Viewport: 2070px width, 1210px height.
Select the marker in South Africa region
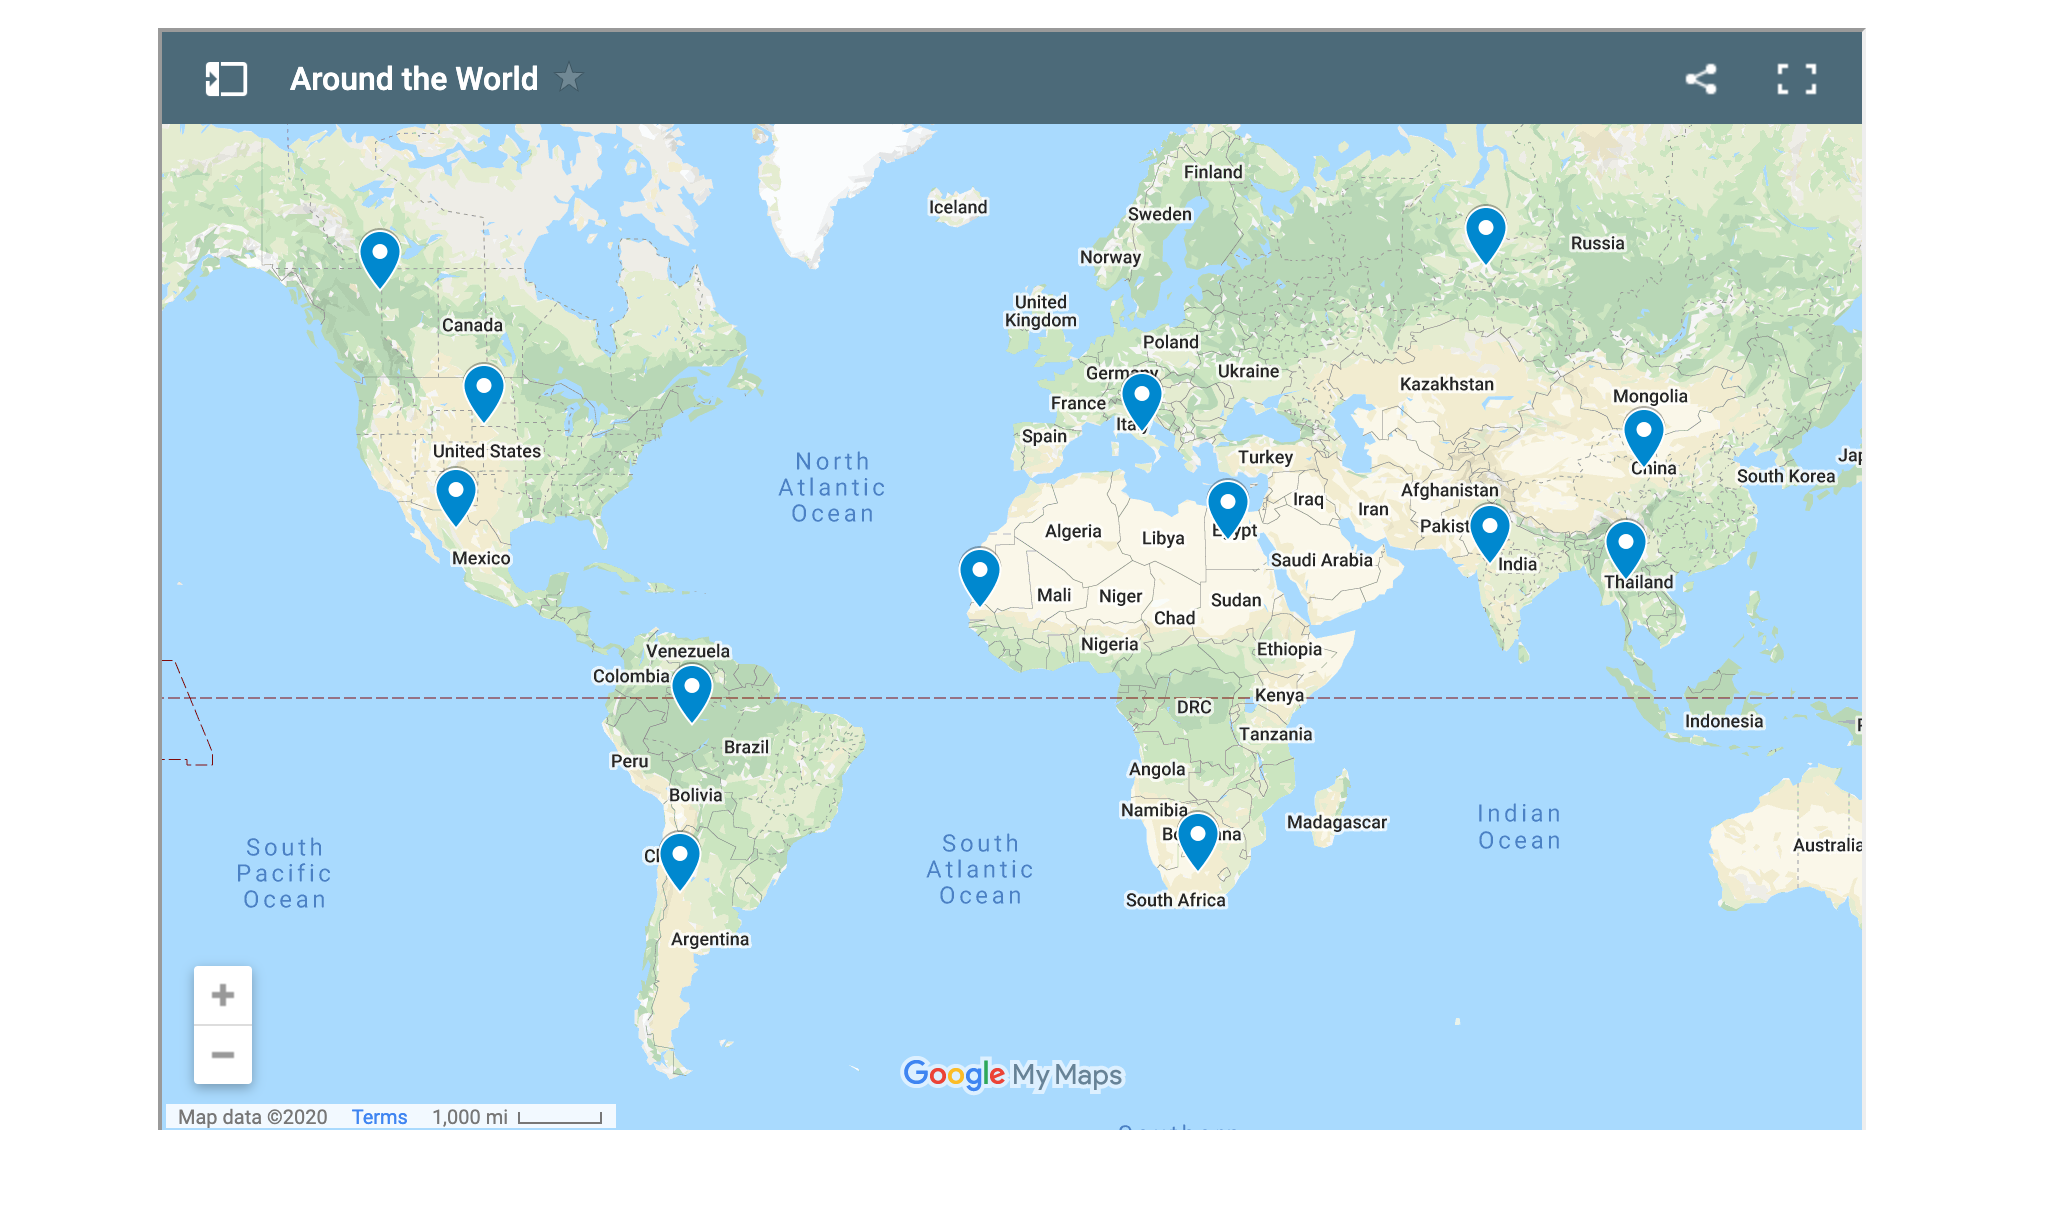1197,839
